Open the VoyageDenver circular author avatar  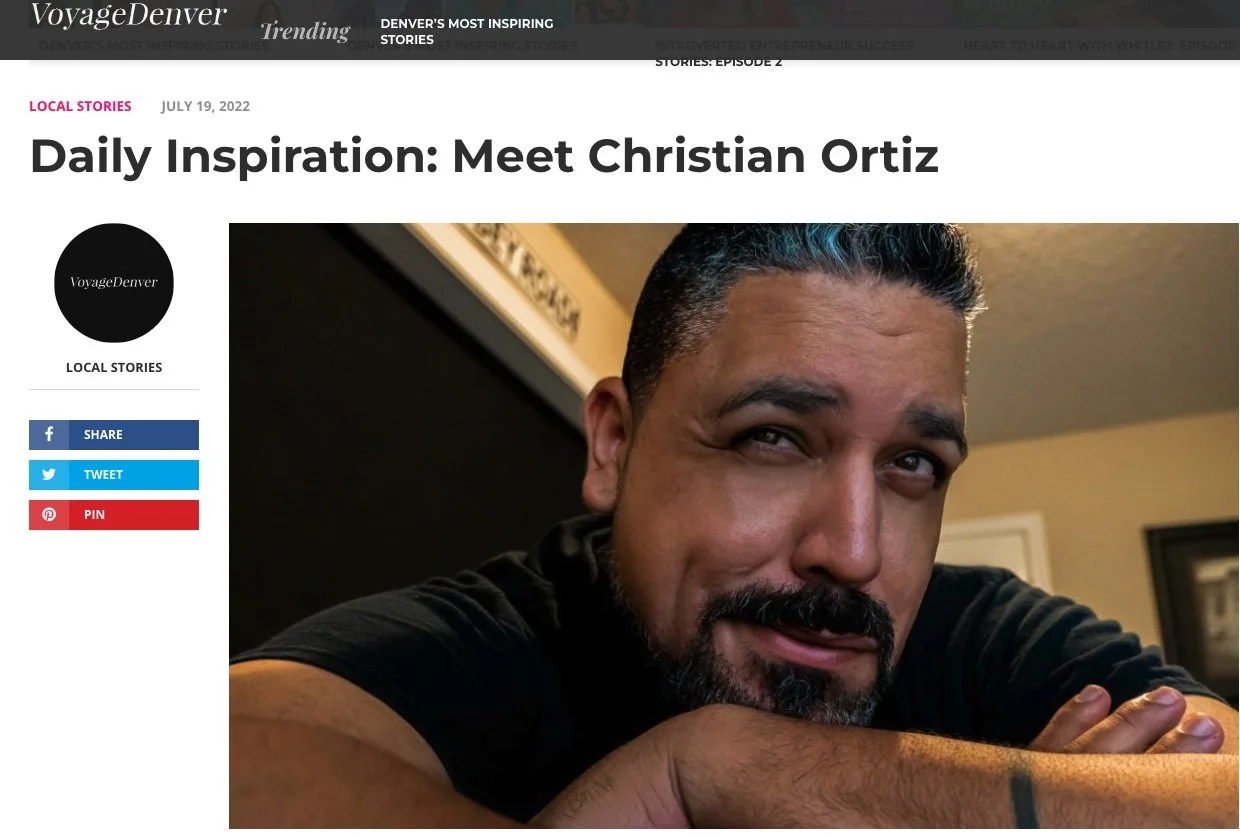(x=114, y=283)
